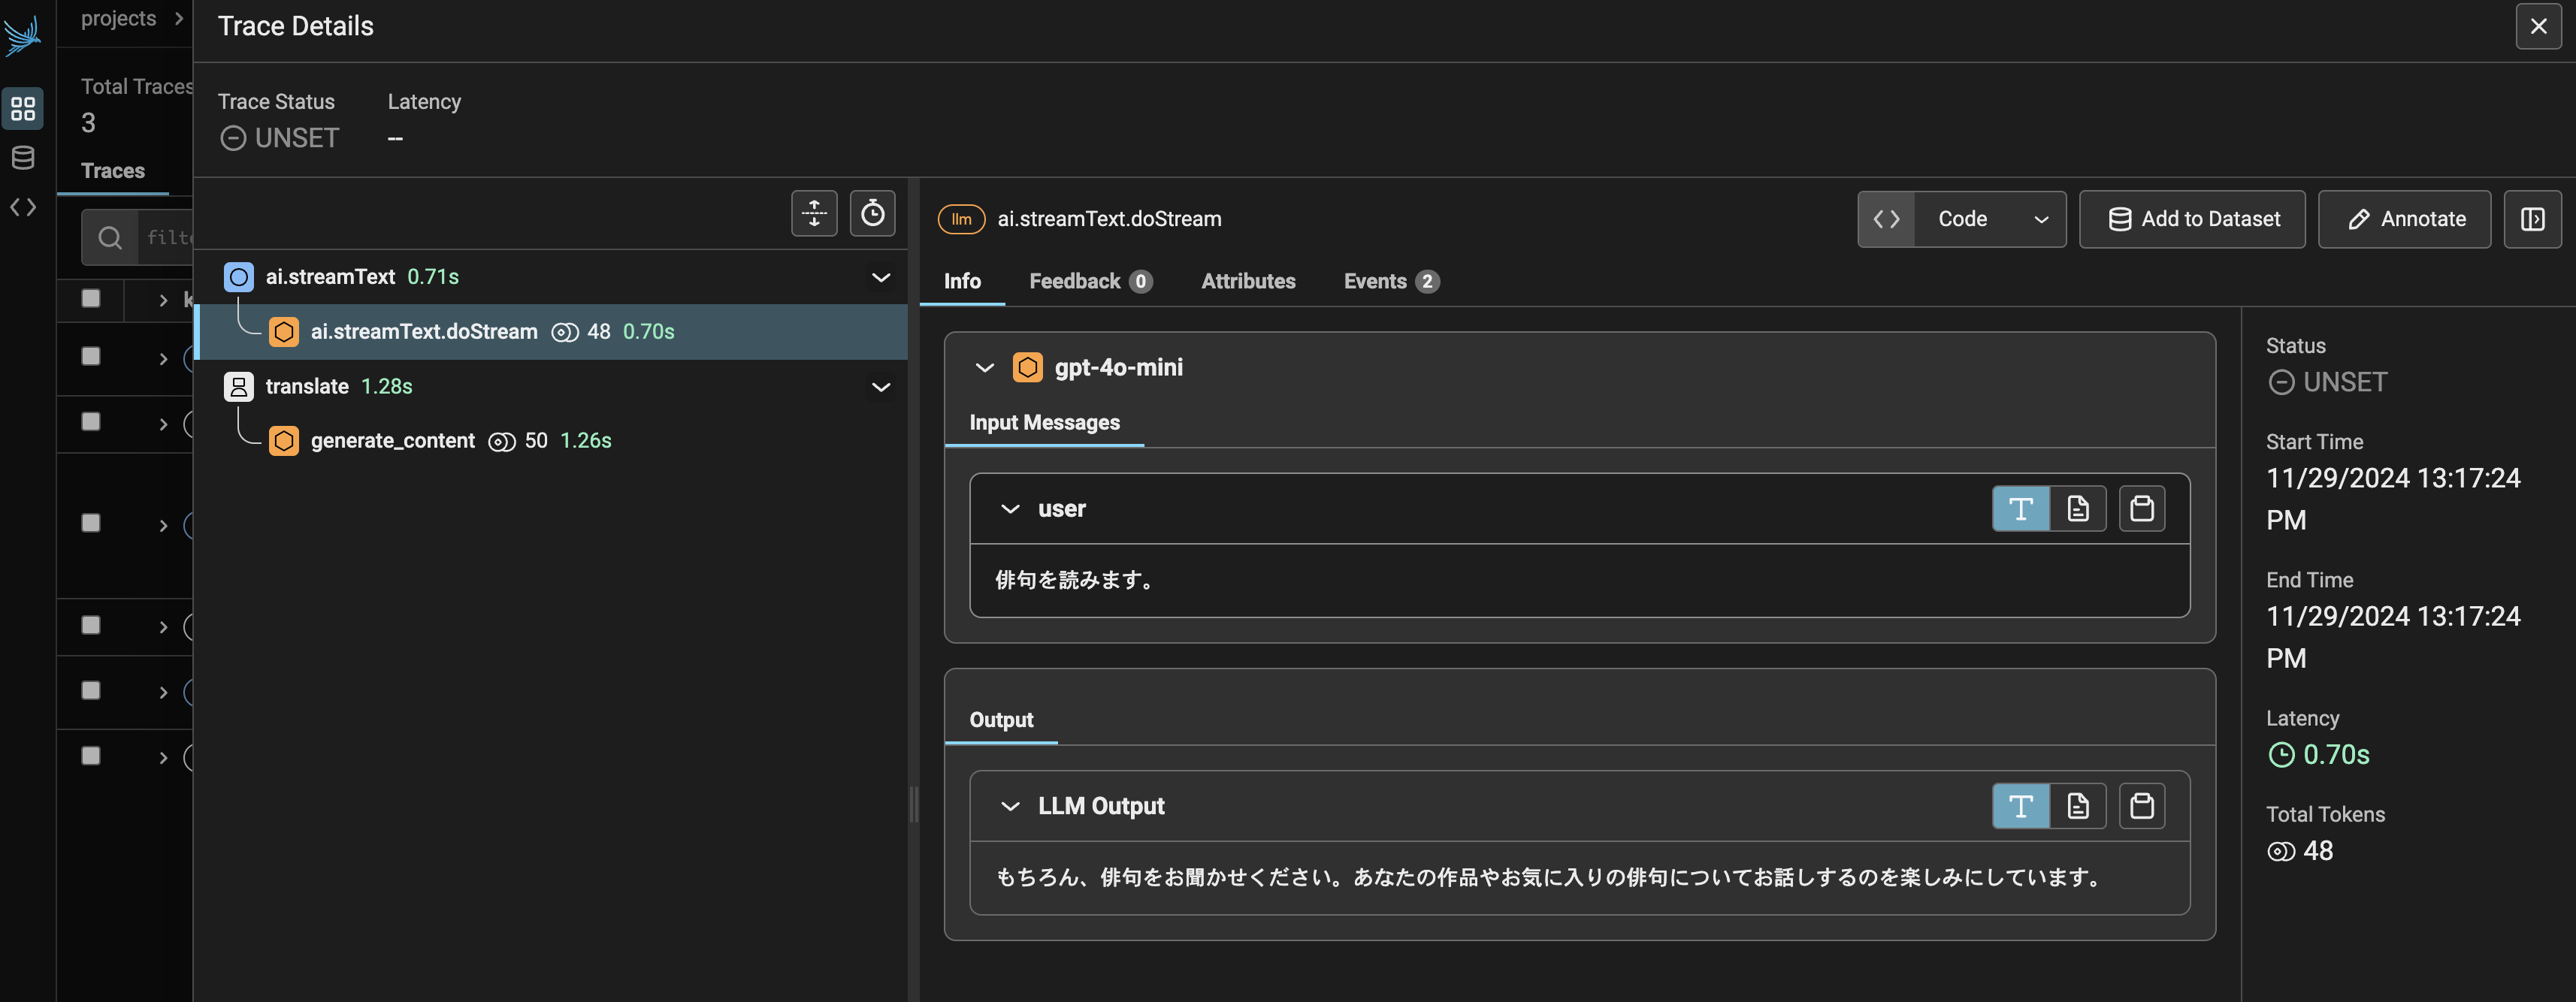Collapse the gpt-4o-mini section

984,367
